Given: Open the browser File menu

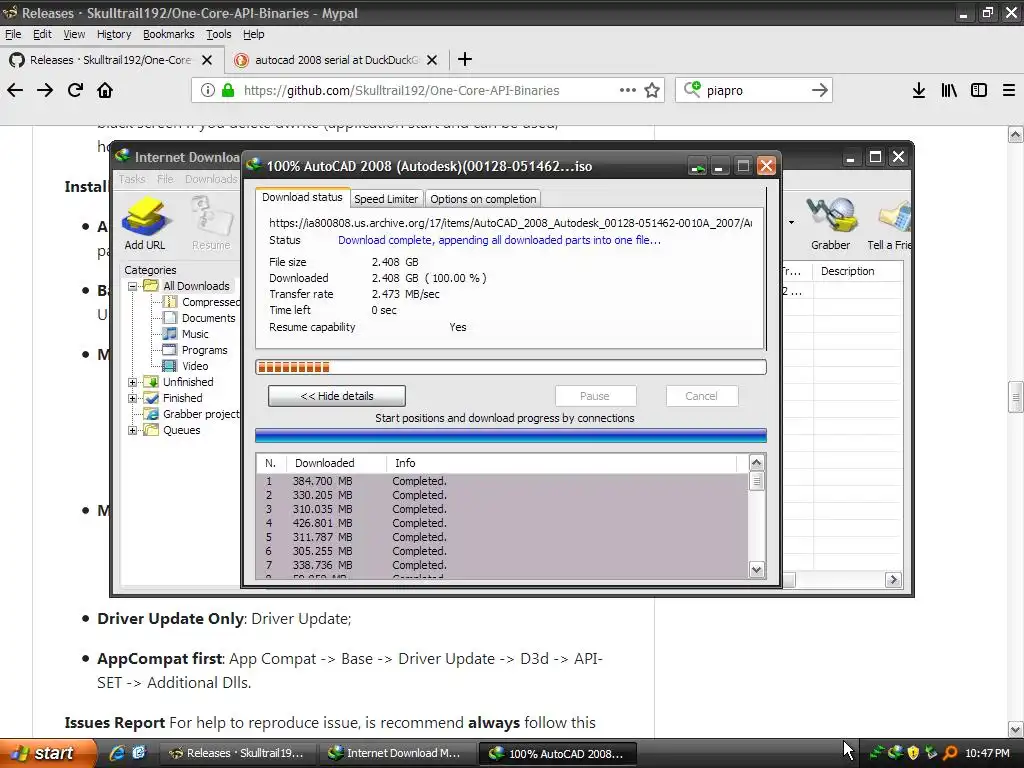Looking at the screenshot, I should coord(13,34).
